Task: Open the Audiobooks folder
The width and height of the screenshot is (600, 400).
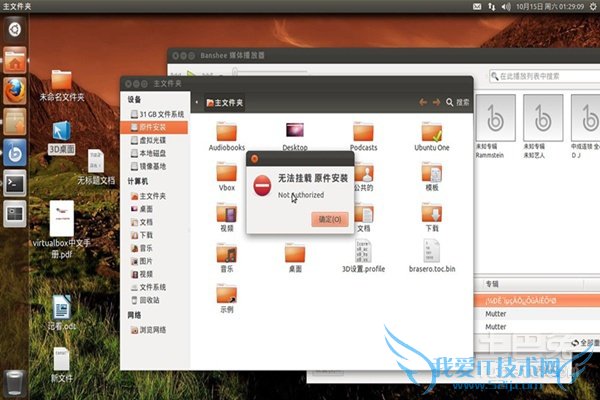Action: [x=227, y=133]
